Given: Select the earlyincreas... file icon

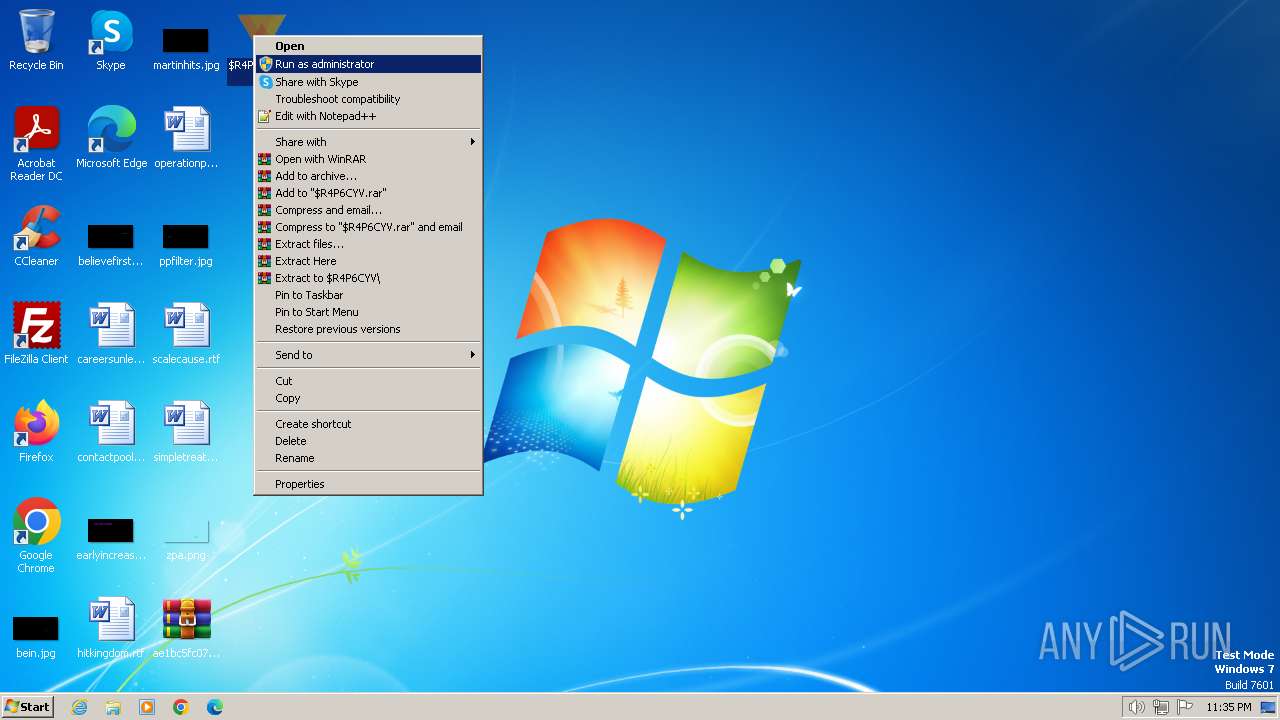Looking at the screenshot, I should (111, 538).
